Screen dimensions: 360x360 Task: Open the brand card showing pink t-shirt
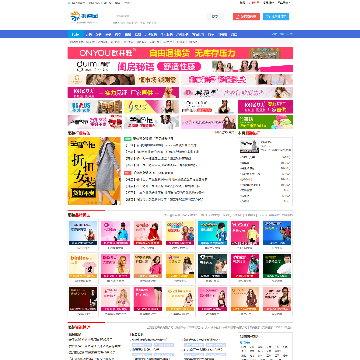coord(83,266)
